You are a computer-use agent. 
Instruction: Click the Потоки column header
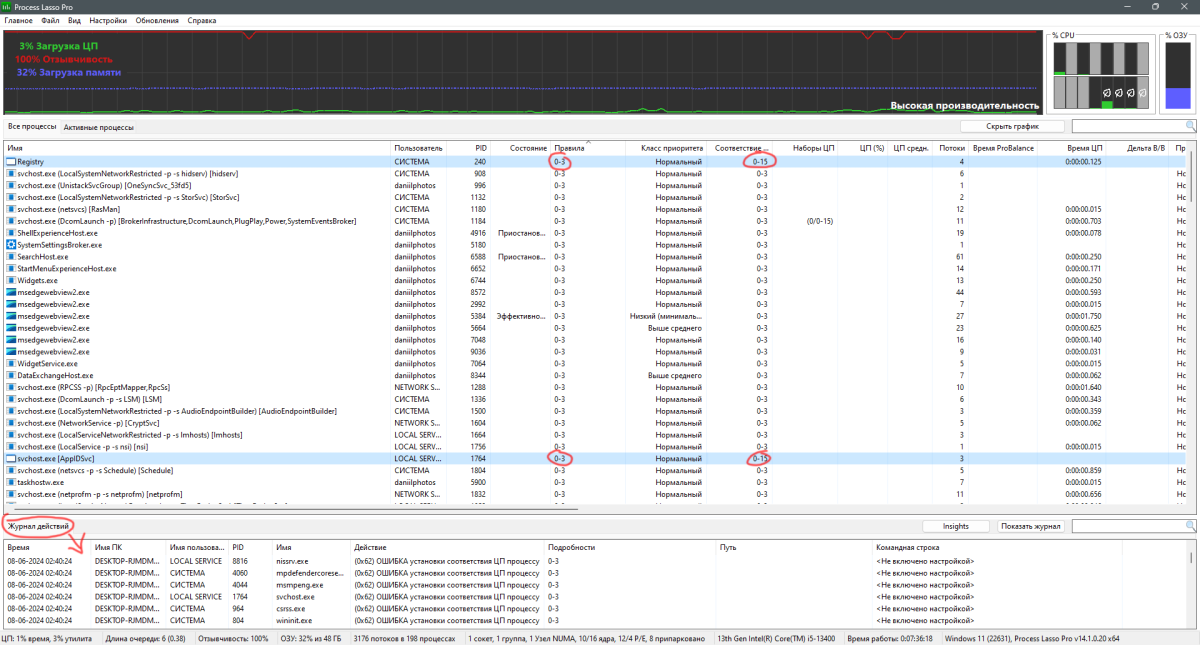pos(952,148)
